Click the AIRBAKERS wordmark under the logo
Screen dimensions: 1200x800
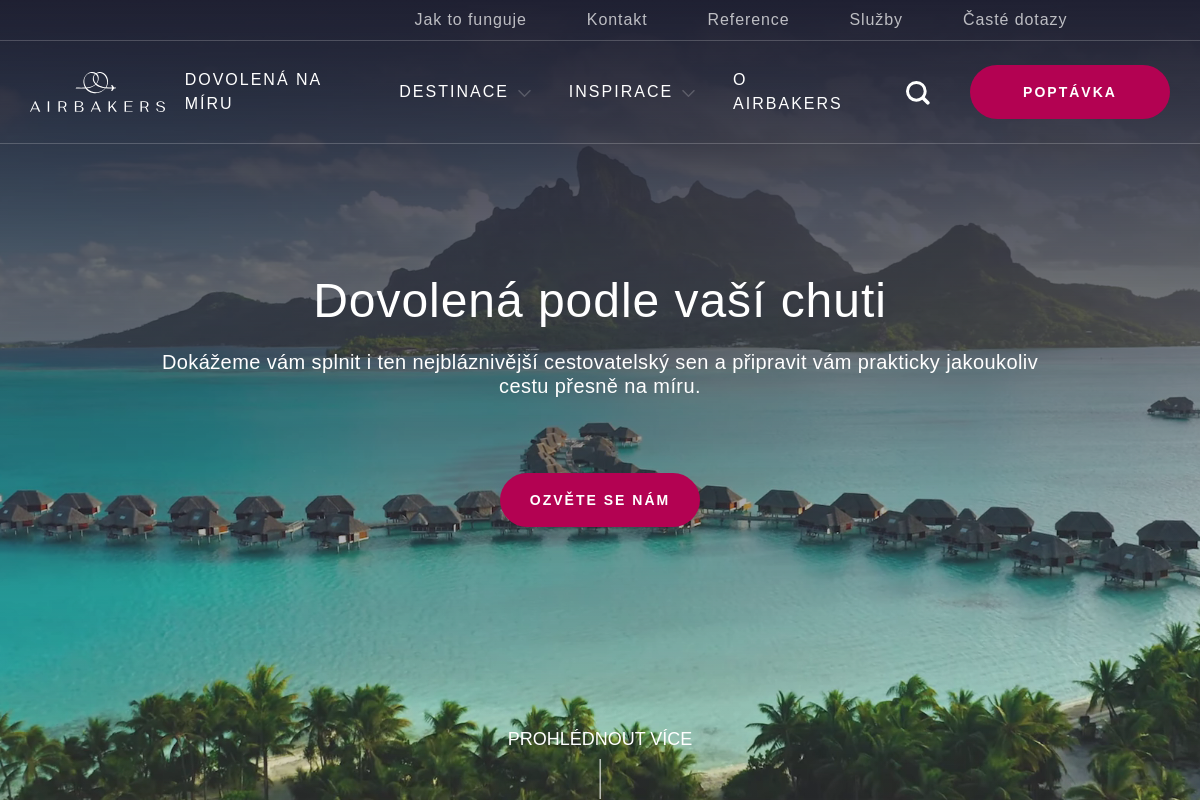coord(98,106)
